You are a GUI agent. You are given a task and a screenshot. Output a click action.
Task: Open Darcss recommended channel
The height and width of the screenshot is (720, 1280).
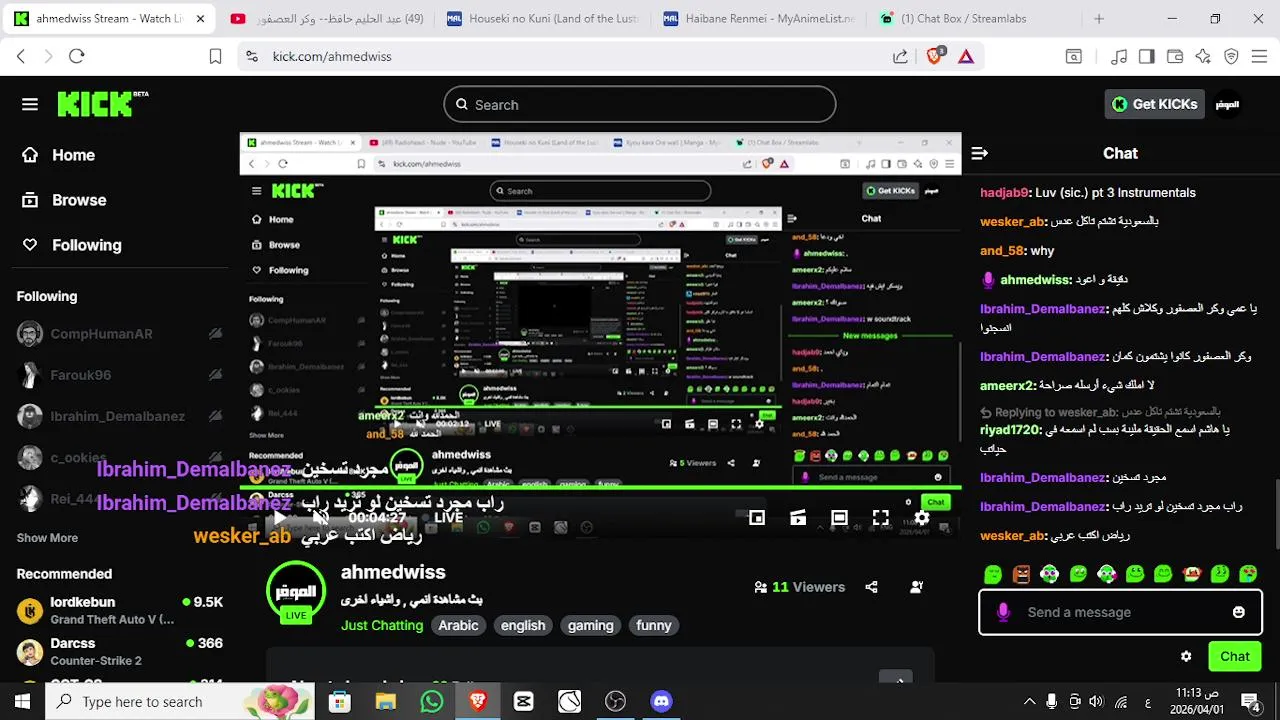click(119, 651)
